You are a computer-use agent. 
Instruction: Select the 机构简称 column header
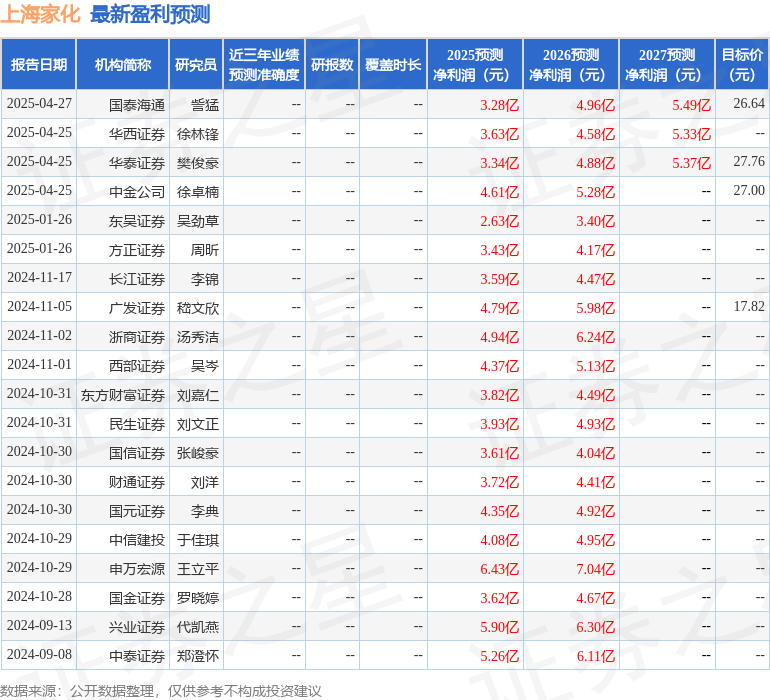[123, 64]
